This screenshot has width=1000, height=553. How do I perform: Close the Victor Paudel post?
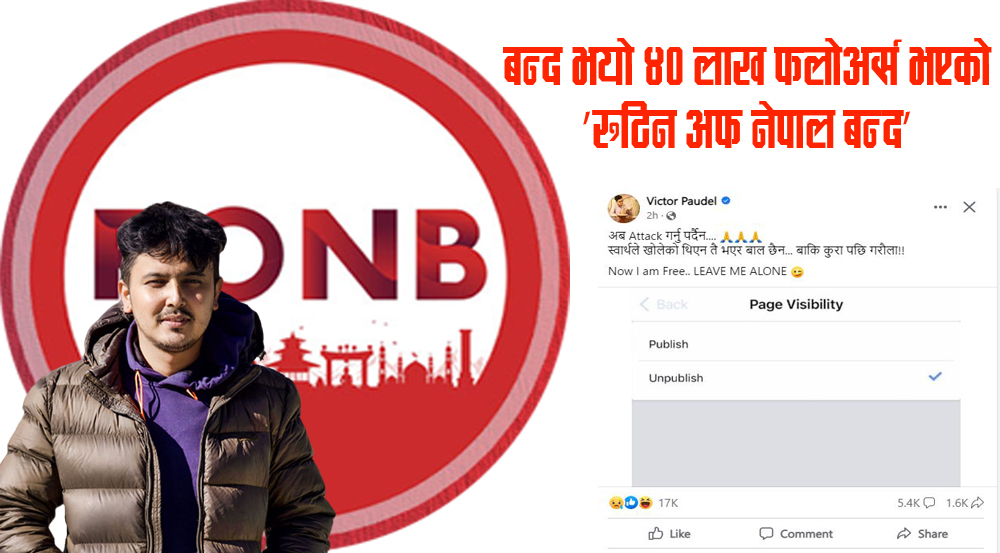click(969, 207)
